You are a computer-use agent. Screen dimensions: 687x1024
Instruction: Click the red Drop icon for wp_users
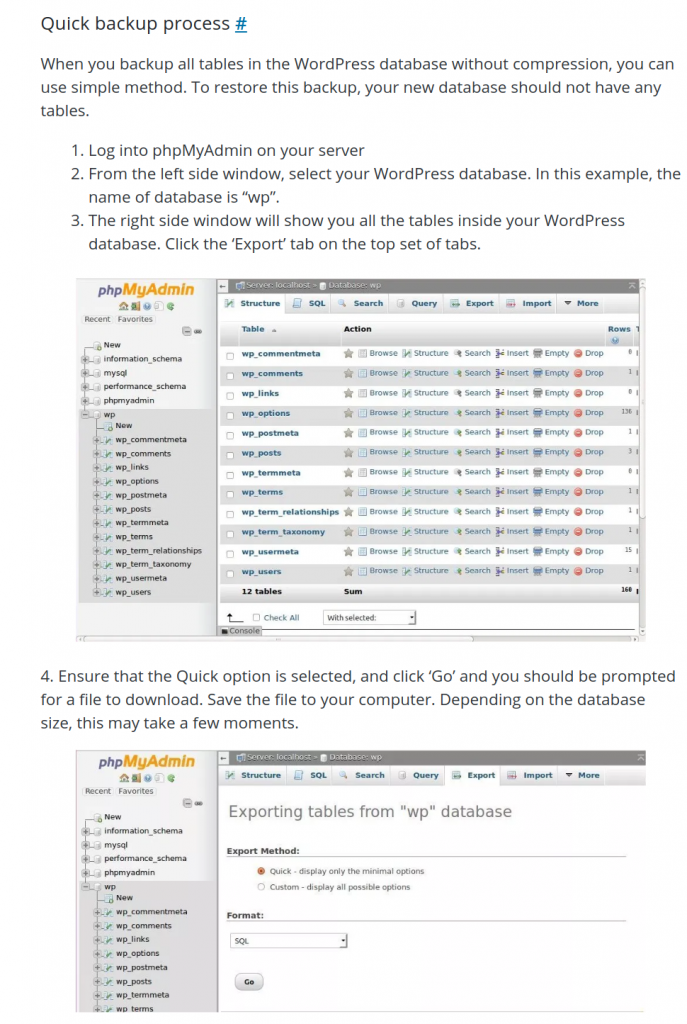coord(578,571)
